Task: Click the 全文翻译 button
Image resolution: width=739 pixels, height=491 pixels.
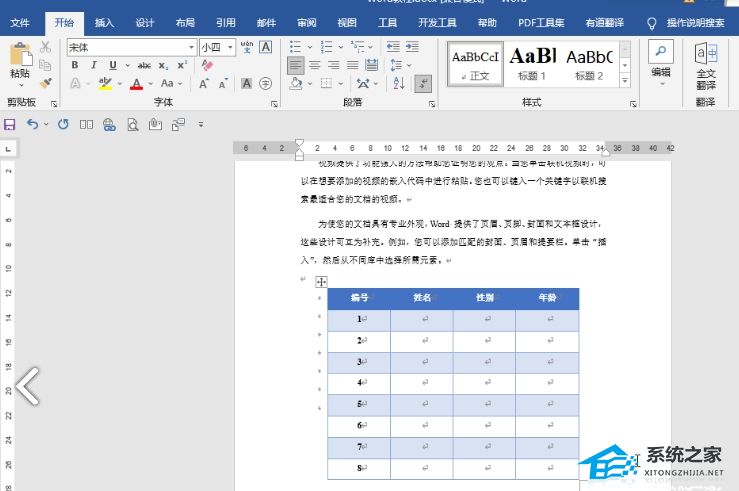Action: [706, 66]
